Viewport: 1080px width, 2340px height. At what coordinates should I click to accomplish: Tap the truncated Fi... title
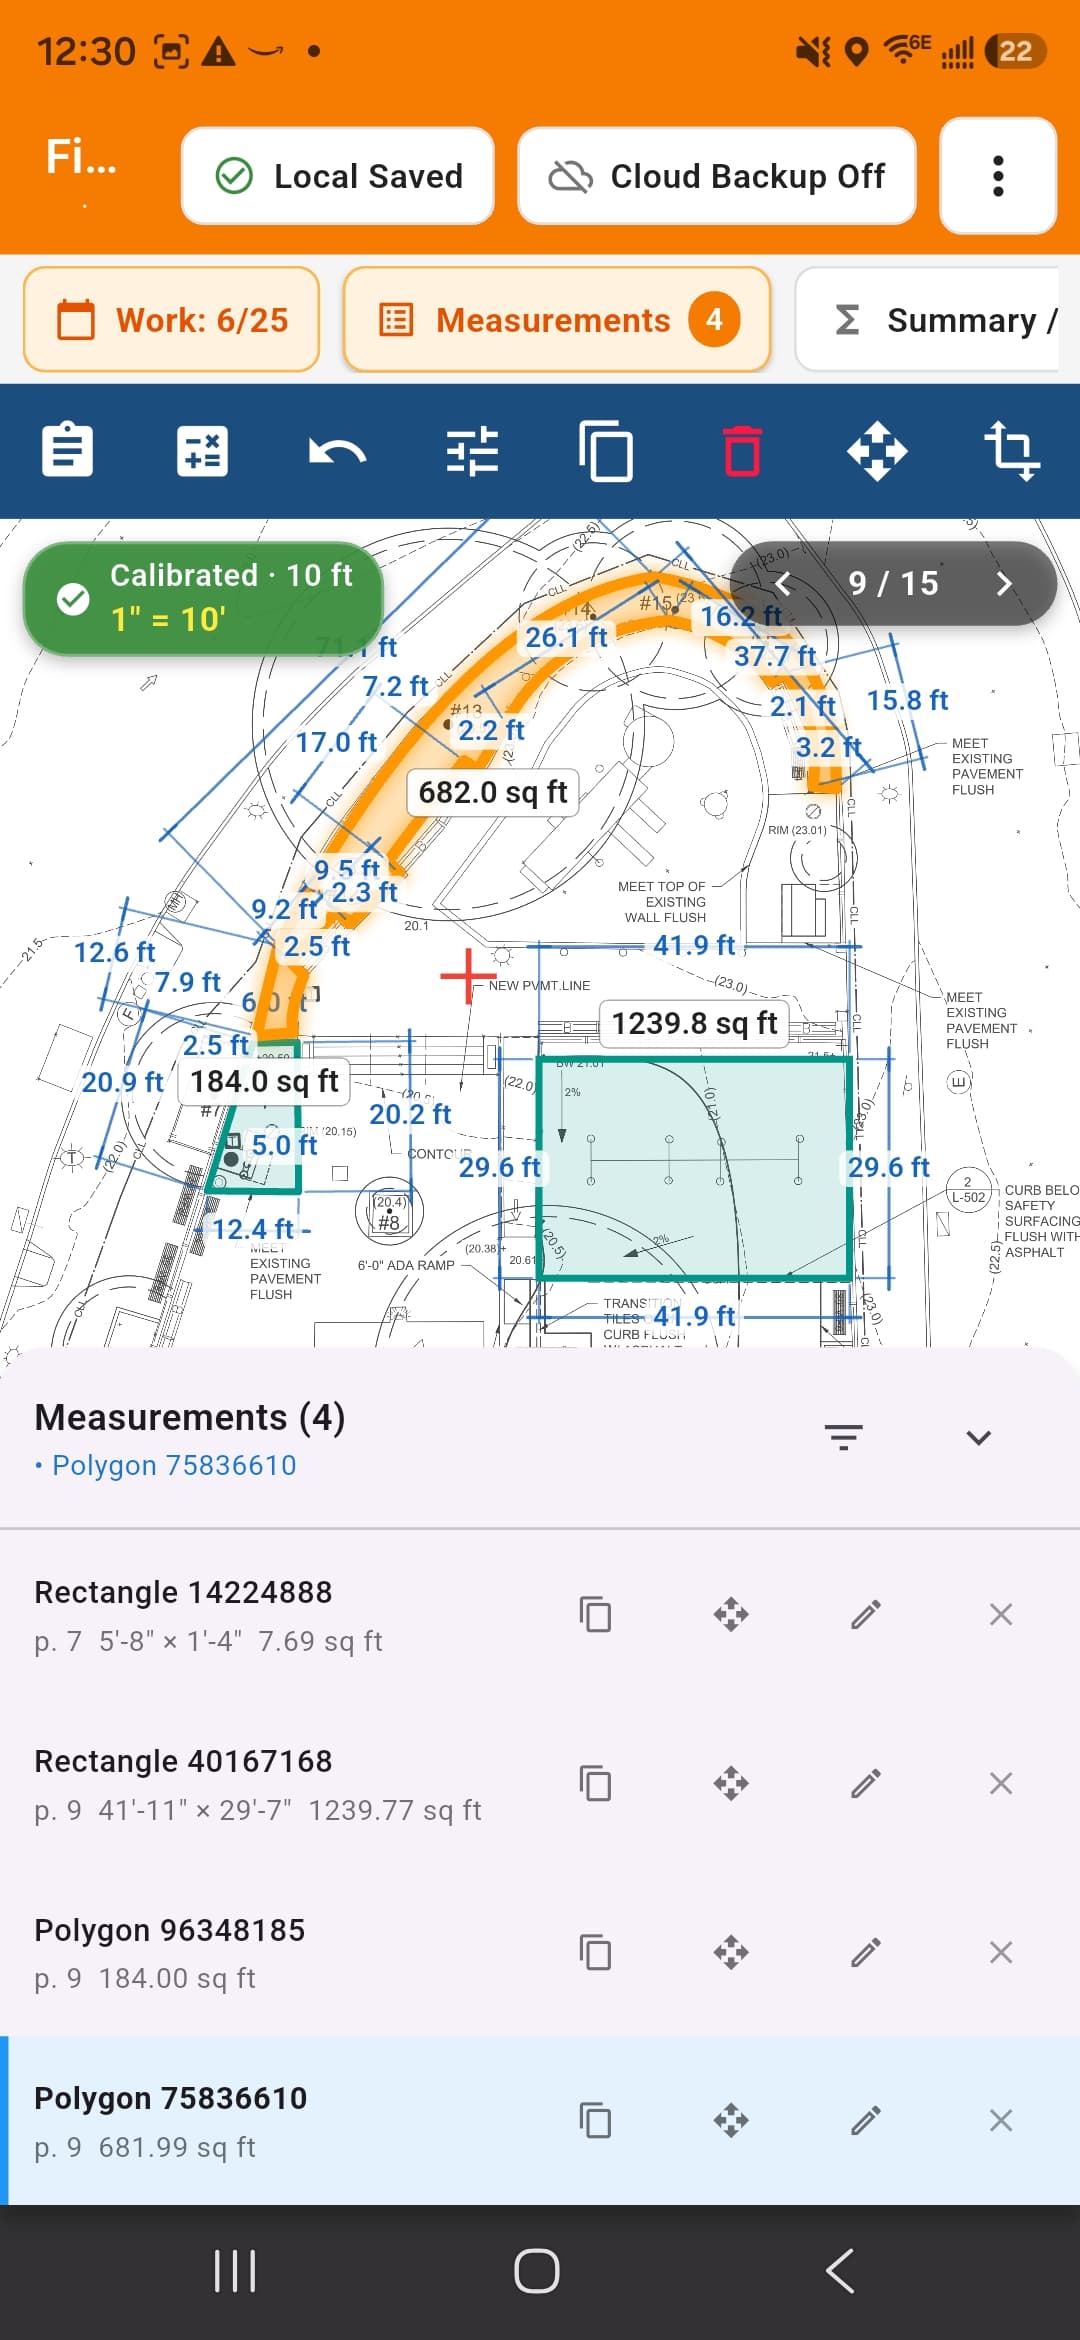(81, 157)
